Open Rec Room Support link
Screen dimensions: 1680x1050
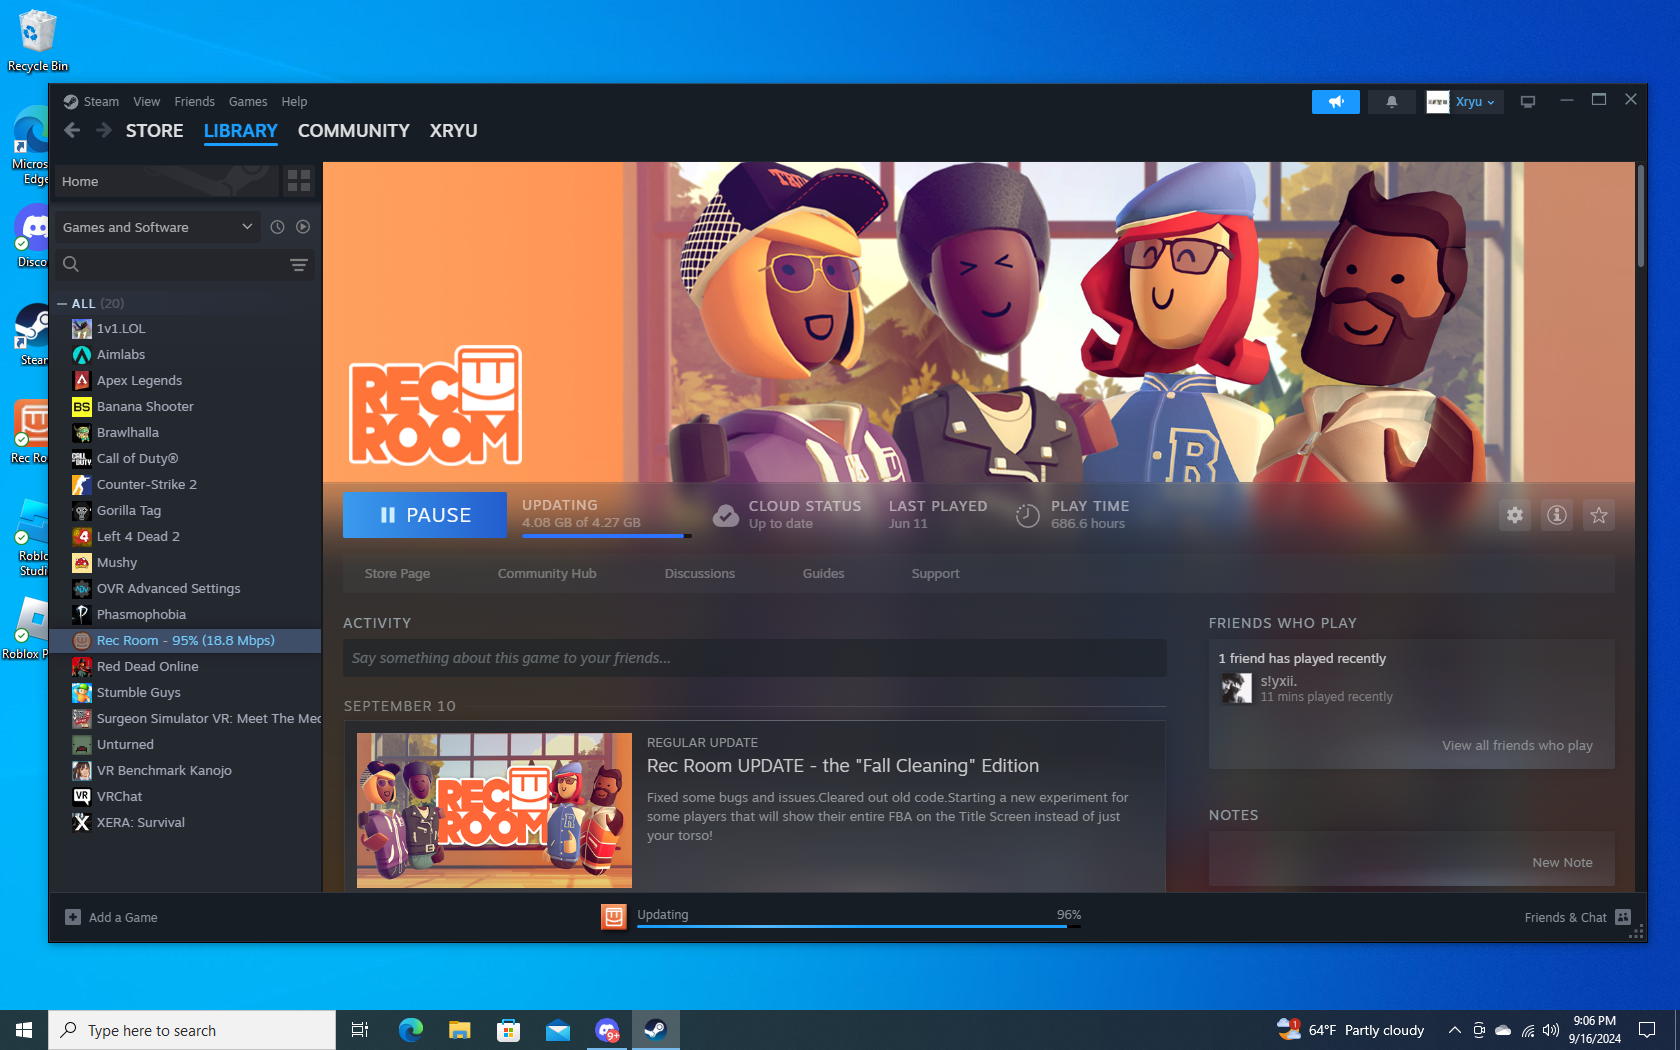pos(935,574)
